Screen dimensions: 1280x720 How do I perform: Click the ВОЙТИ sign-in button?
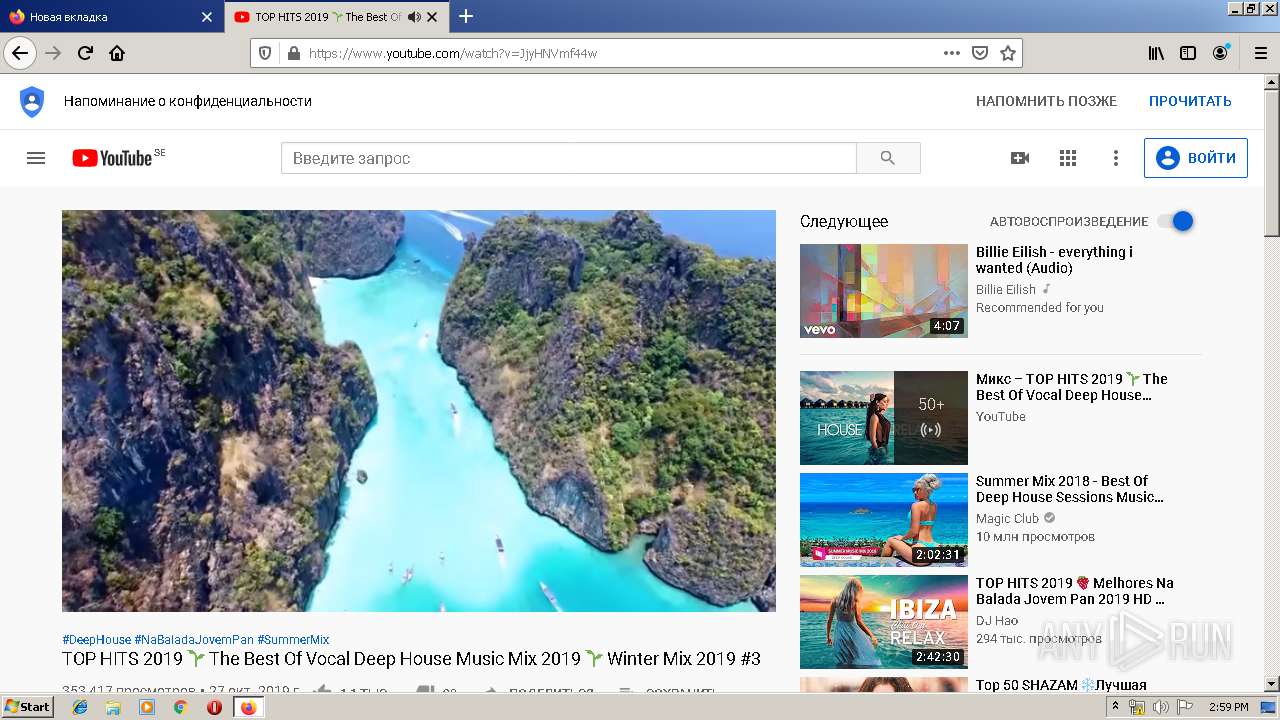click(x=1196, y=158)
